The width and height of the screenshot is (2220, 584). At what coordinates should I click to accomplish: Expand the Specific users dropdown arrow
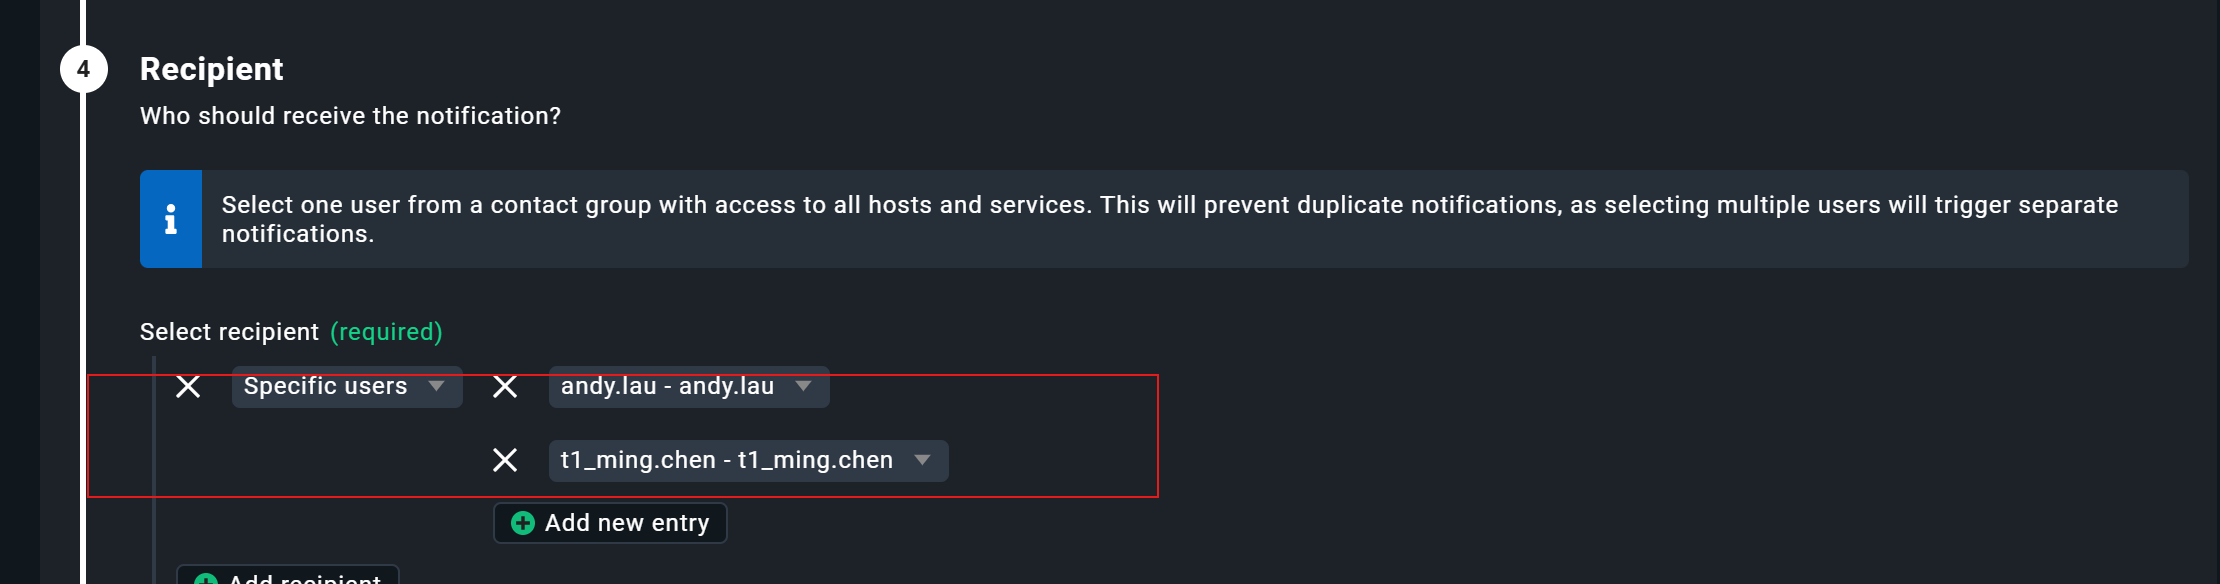[x=436, y=386]
